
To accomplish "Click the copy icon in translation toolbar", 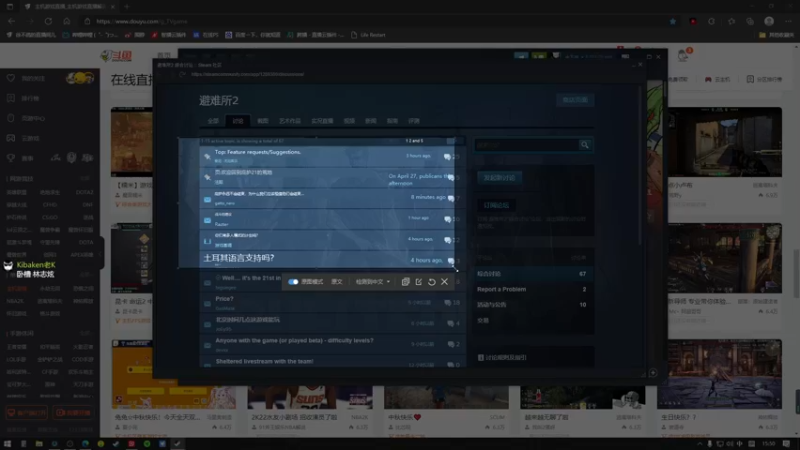I will pos(406,282).
